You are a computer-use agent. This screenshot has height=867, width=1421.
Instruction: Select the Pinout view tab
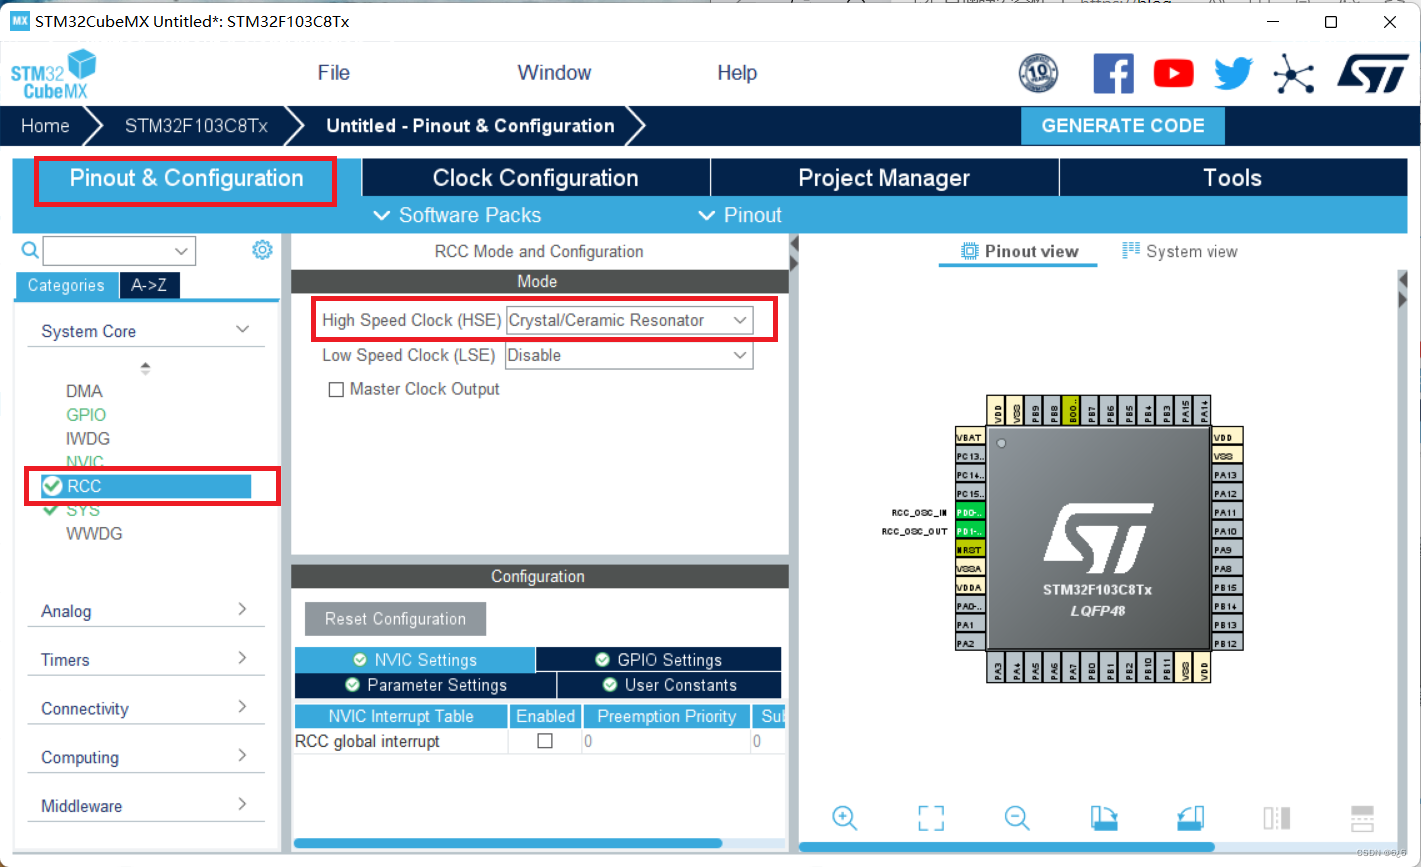pos(1019,251)
